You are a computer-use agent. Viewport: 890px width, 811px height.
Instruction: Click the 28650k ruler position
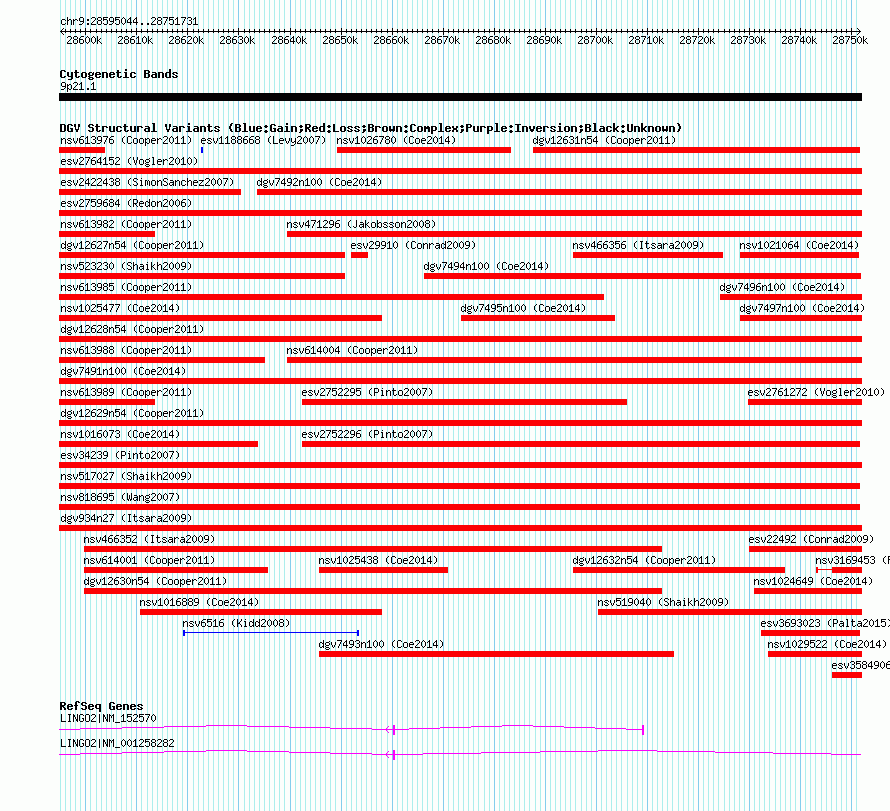(x=340, y=40)
